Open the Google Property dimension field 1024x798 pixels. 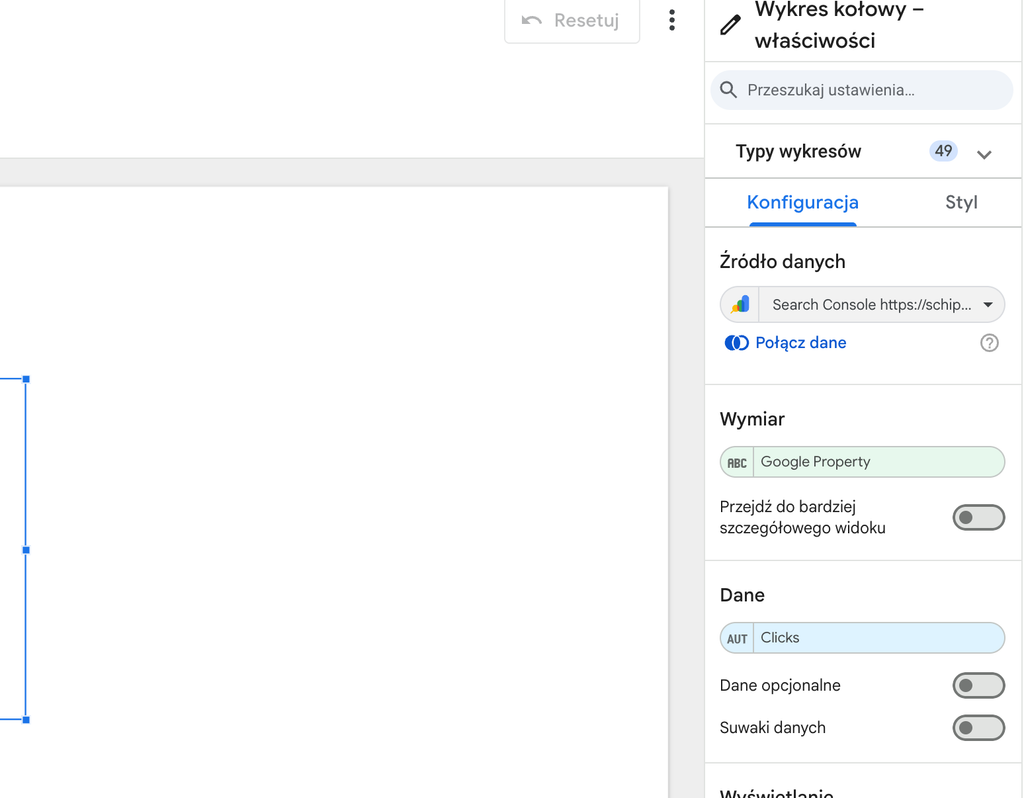(x=862, y=462)
